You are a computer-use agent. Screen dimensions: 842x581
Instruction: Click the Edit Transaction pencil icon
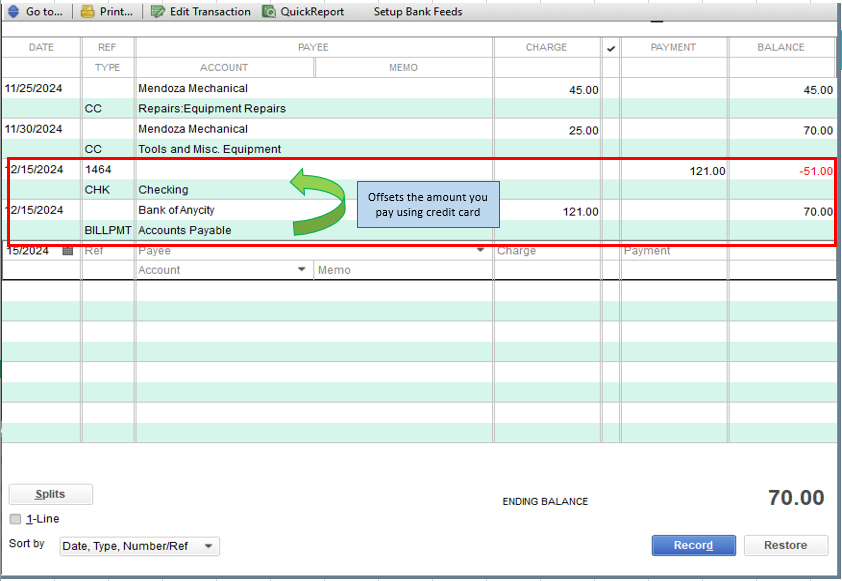(x=157, y=11)
